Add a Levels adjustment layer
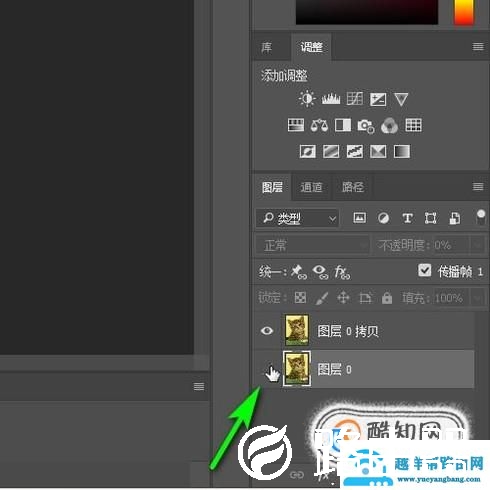 click(331, 99)
